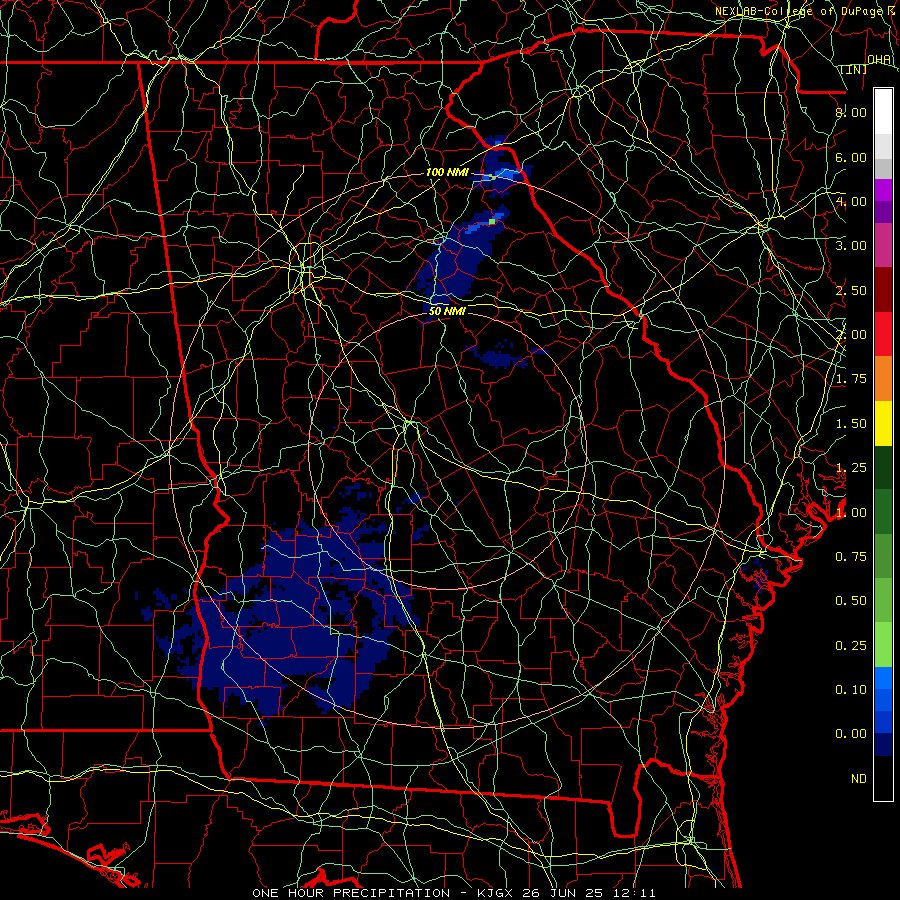Click the 0.75 legend value
Screen dimensions: 900x900
click(x=851, y=557)
